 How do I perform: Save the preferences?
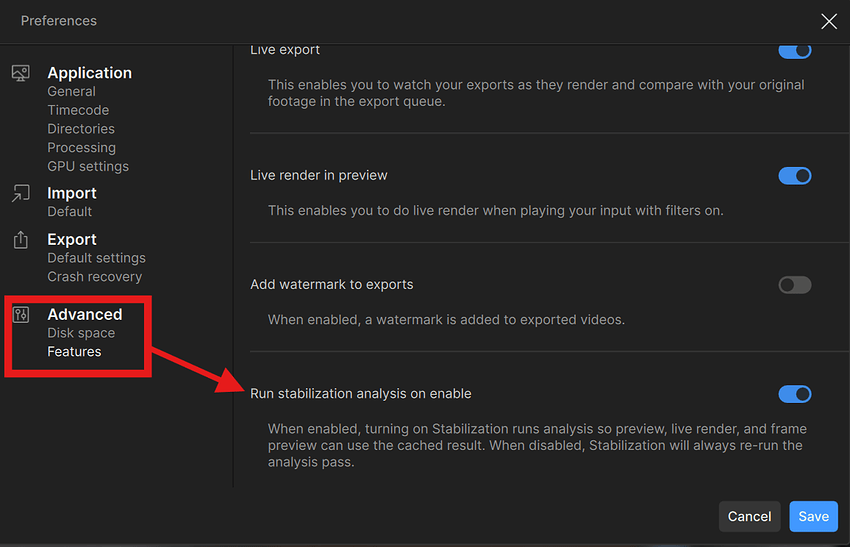[x=813, y=517]
